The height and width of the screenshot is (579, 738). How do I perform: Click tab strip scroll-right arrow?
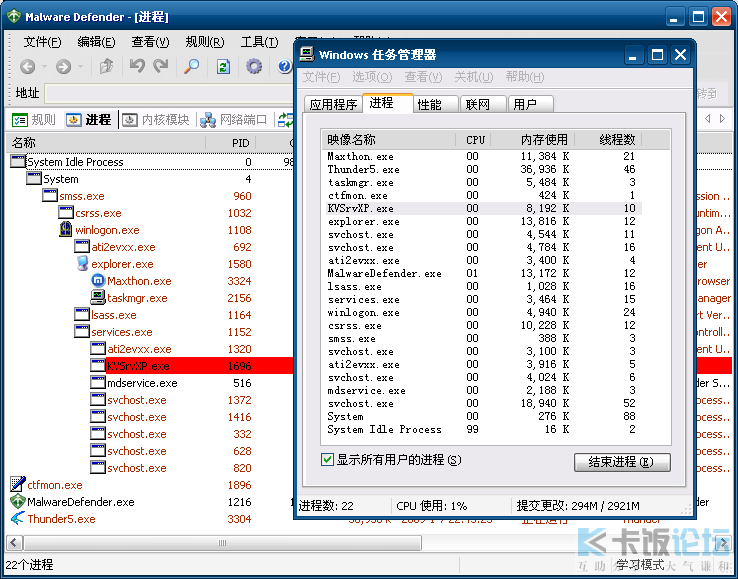pos(722,119)
